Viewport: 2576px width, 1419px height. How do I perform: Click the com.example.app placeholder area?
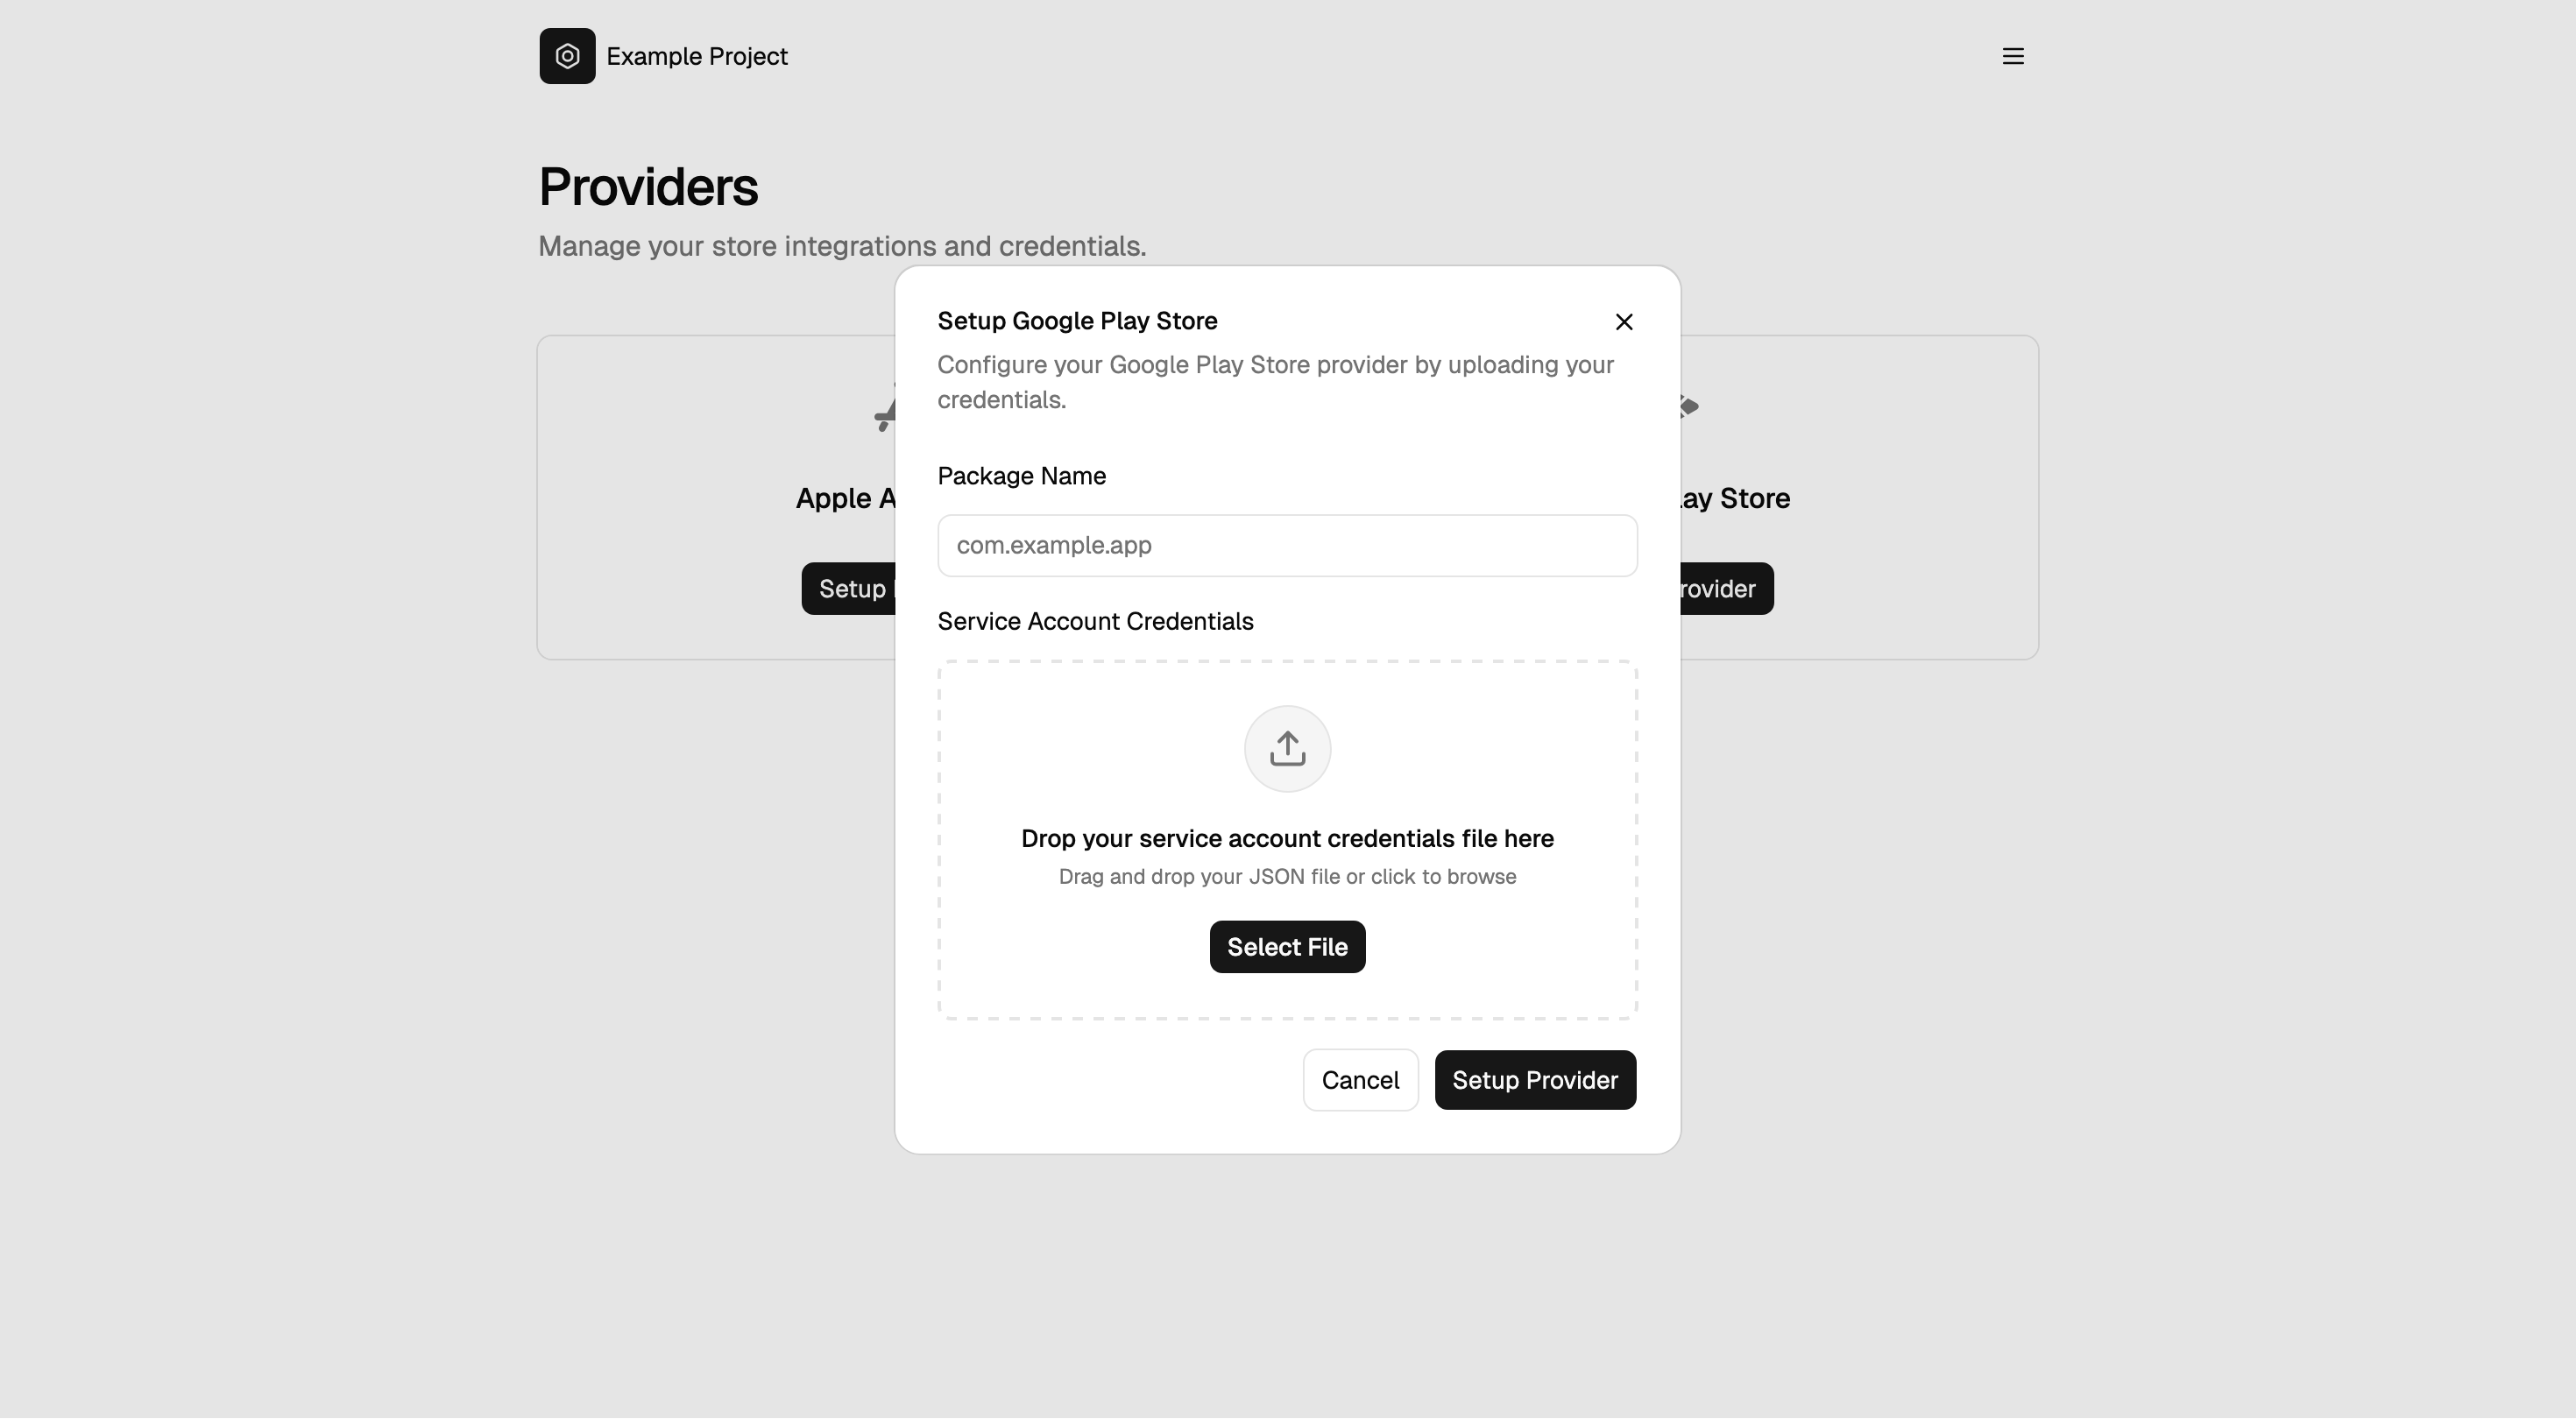point(1052,545)
